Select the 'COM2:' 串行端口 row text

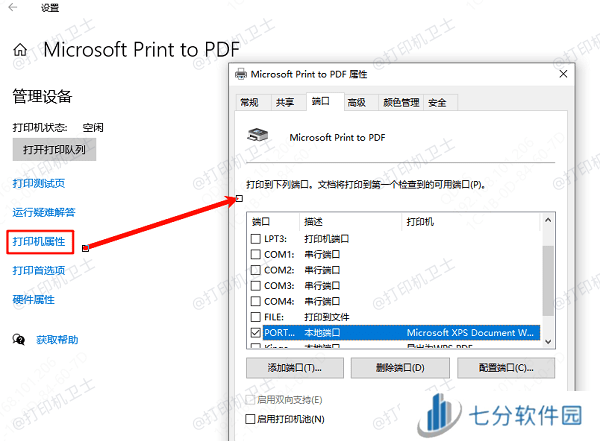tap(302, 270)
